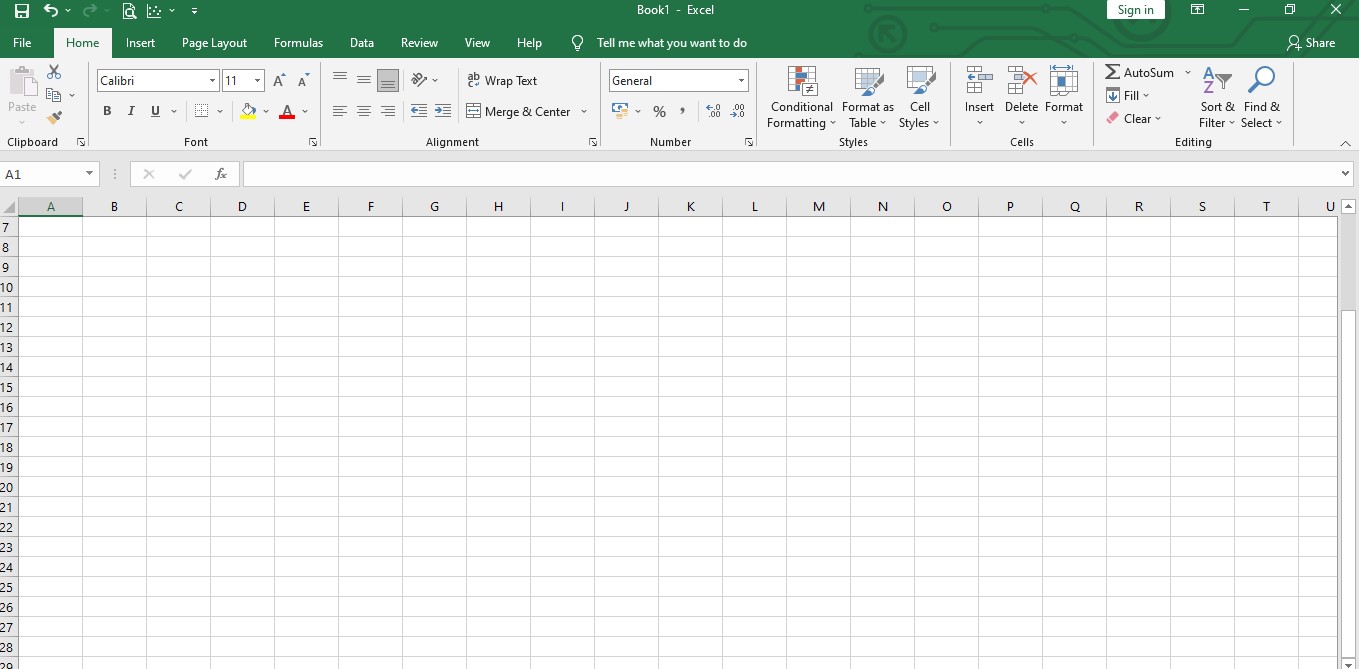Click Conditional Formatting button
The height and width of the screenshot is (669, 1359).
point(801,98)
